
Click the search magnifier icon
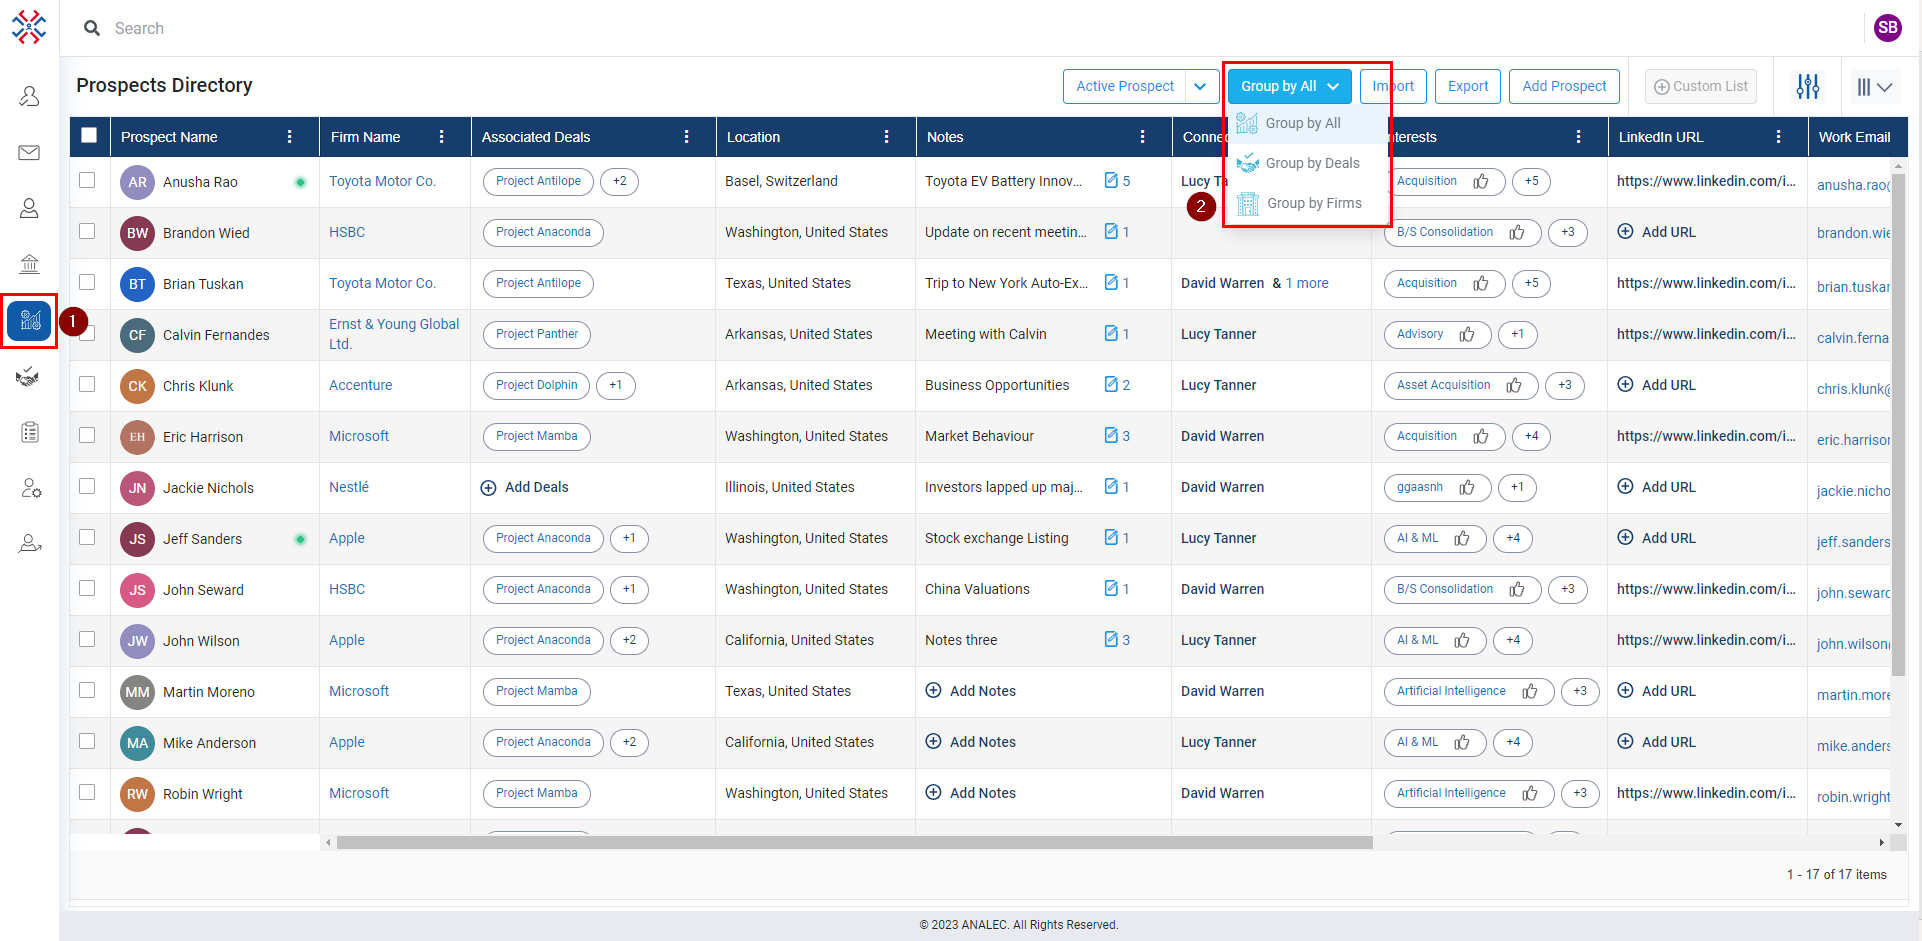coord(92,28)
